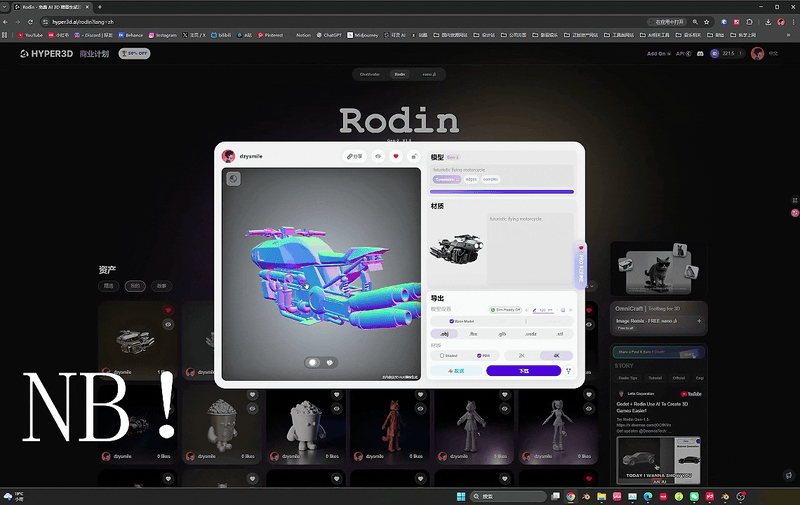Toggle the Sim-Ready Off switch
The image size is (800, 505).
507,310
